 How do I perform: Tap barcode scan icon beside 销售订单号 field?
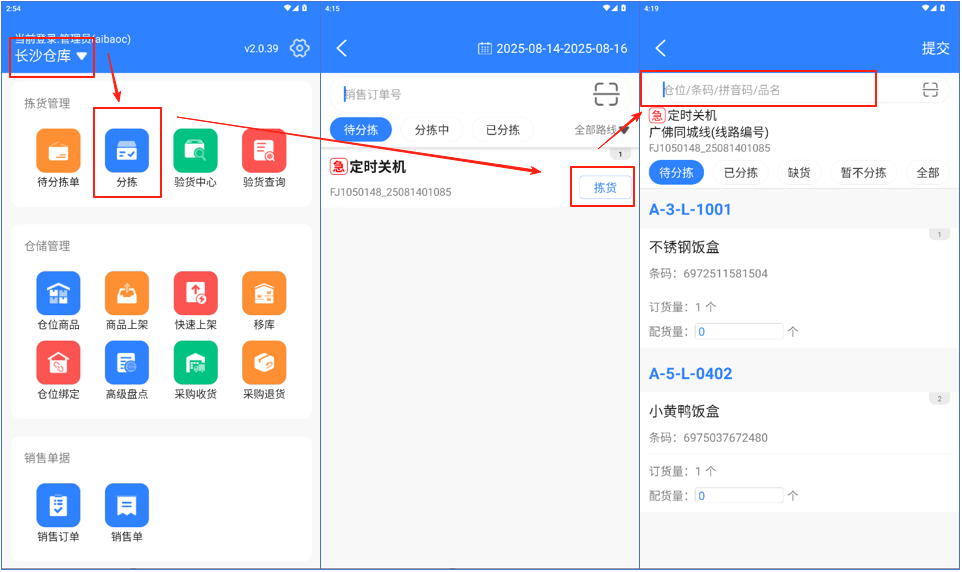(606, 94)
